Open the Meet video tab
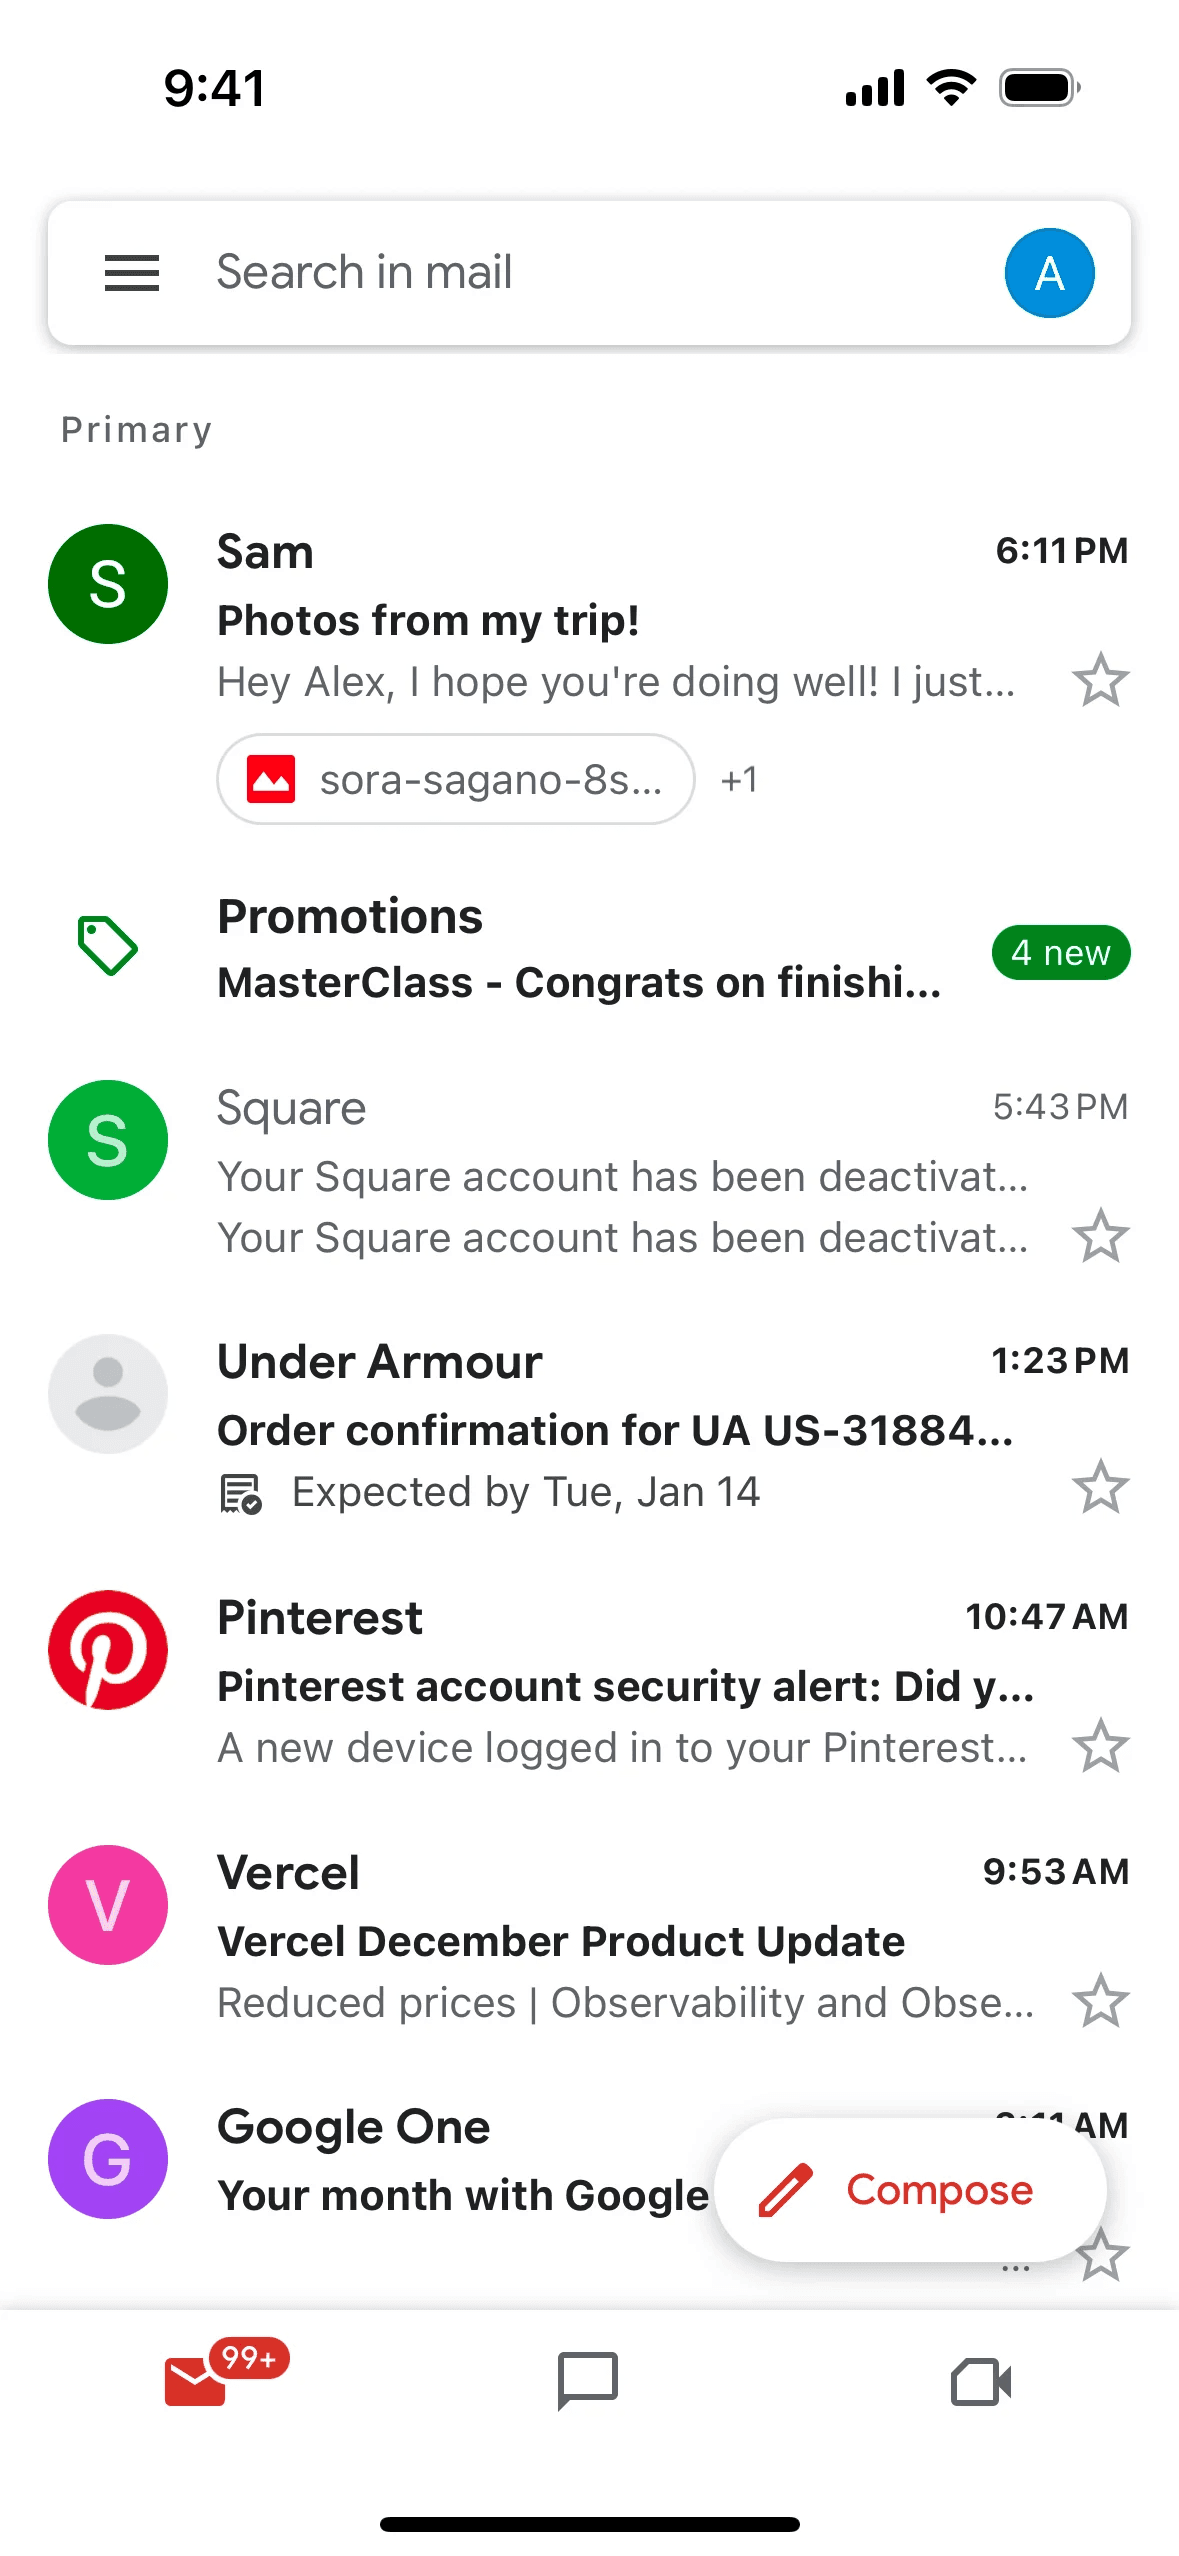This screenshot has width=1179, height=2556. point(980,2382)
